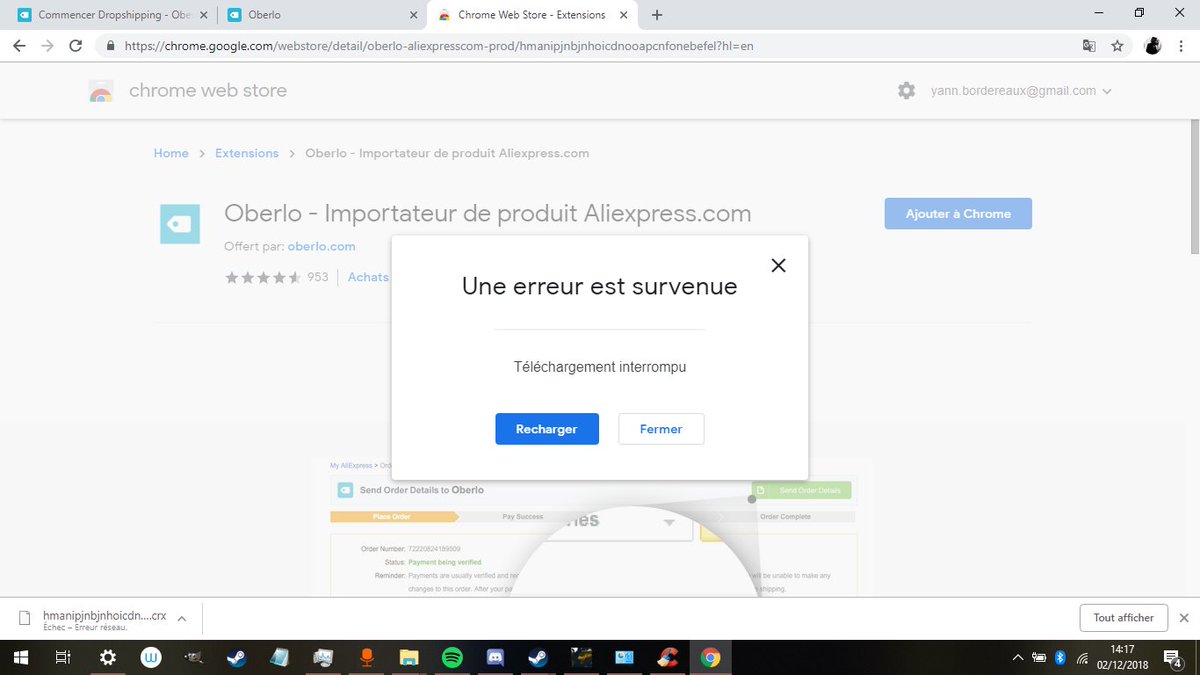Click the Recharger button in the error dialog
The width and height of the screenshot is (1200, 675).
(x=547, y=429)
